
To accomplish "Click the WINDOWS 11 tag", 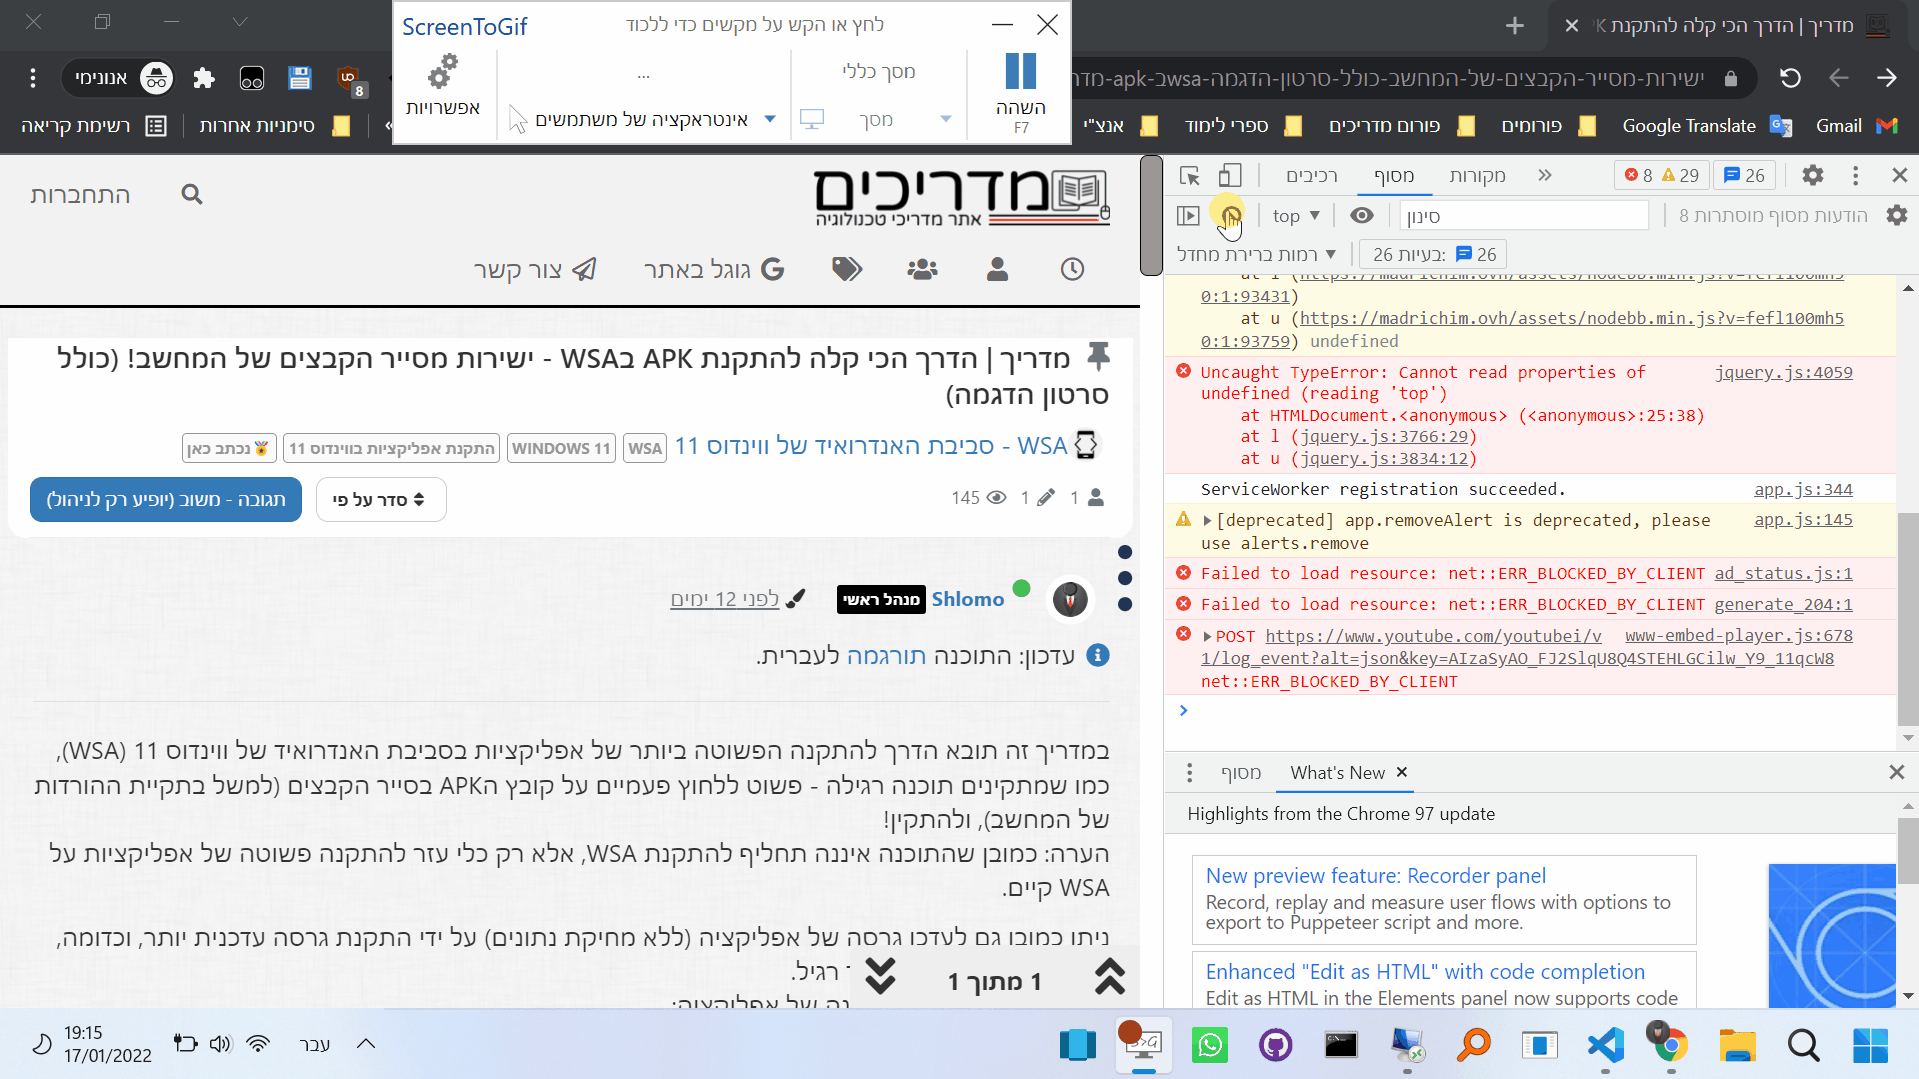I will point(560,448).
